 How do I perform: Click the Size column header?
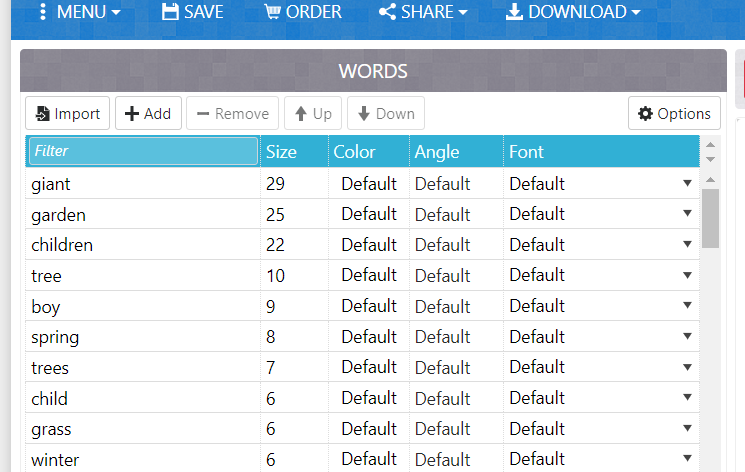click(x=294, y=152)
